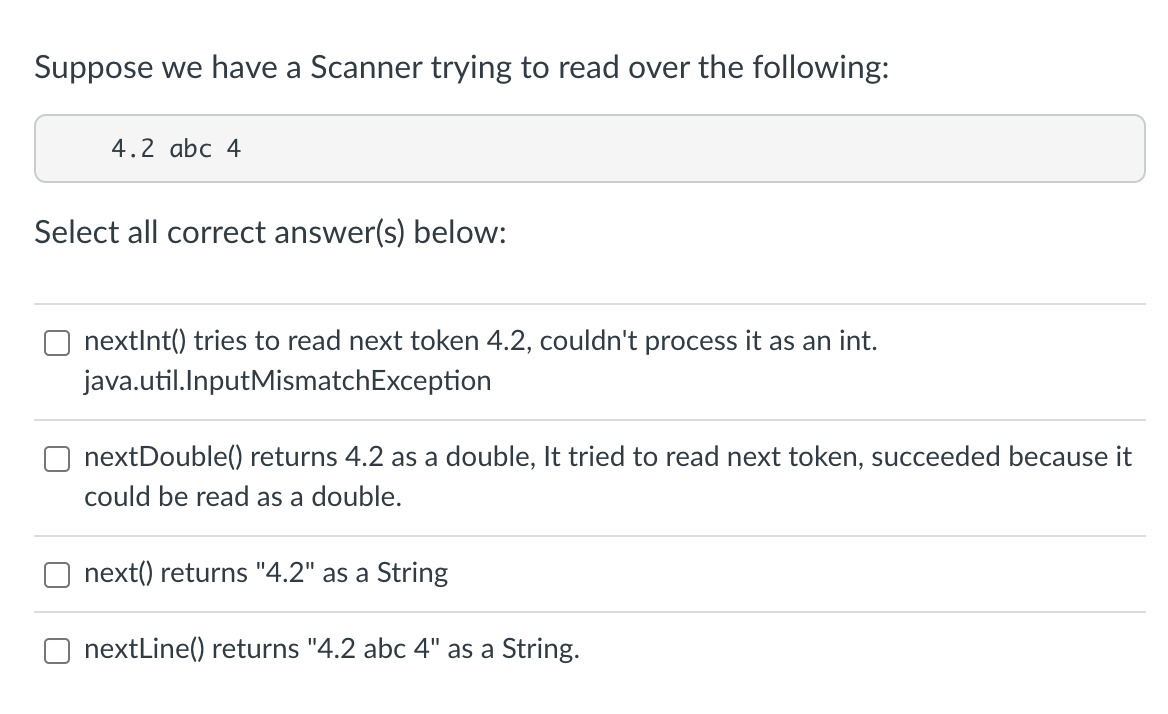Click the "Select all correct answer(s) below:" prompt
The image size is (1168, 714).
pyautogui.click(x=270, y=232)
